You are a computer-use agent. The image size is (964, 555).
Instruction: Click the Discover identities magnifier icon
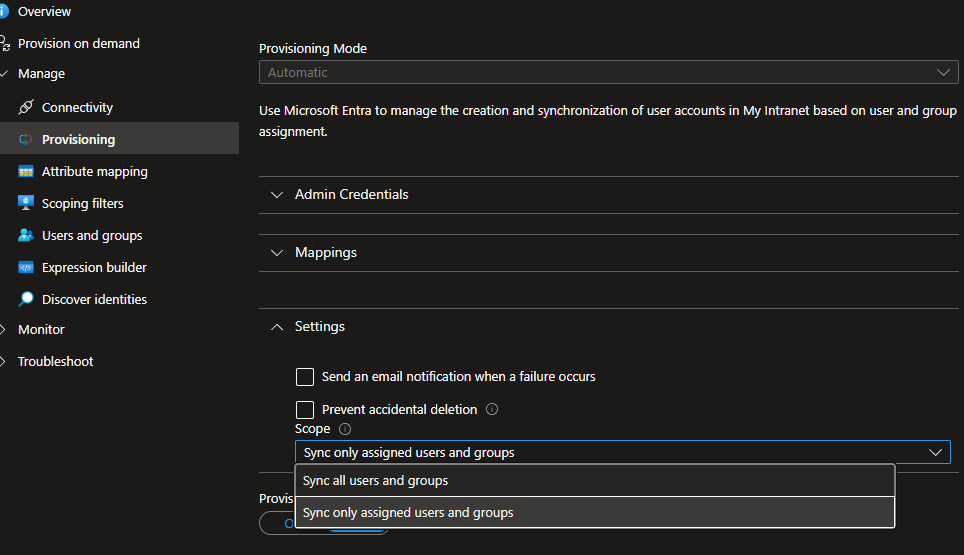click(26, 299)
